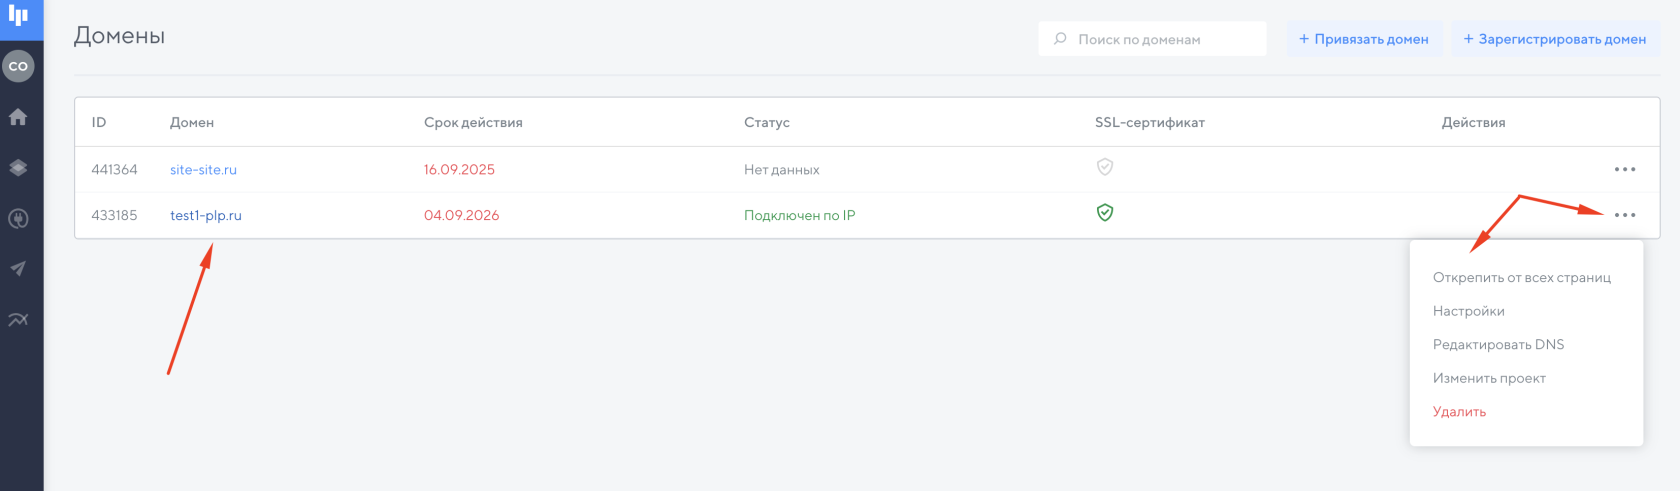
Task: Click the platform logo icon in sidebar
Action: click(18, 15)
